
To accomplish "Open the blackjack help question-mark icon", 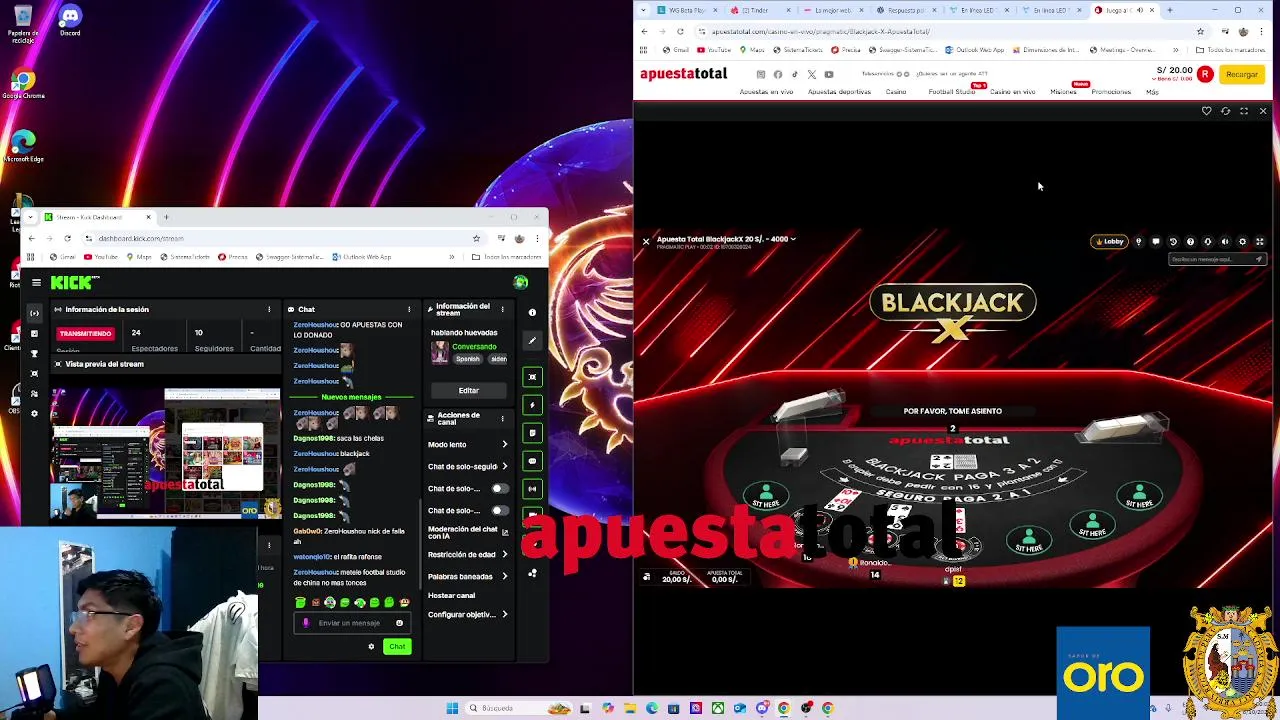I will [x=1190, y=242].
